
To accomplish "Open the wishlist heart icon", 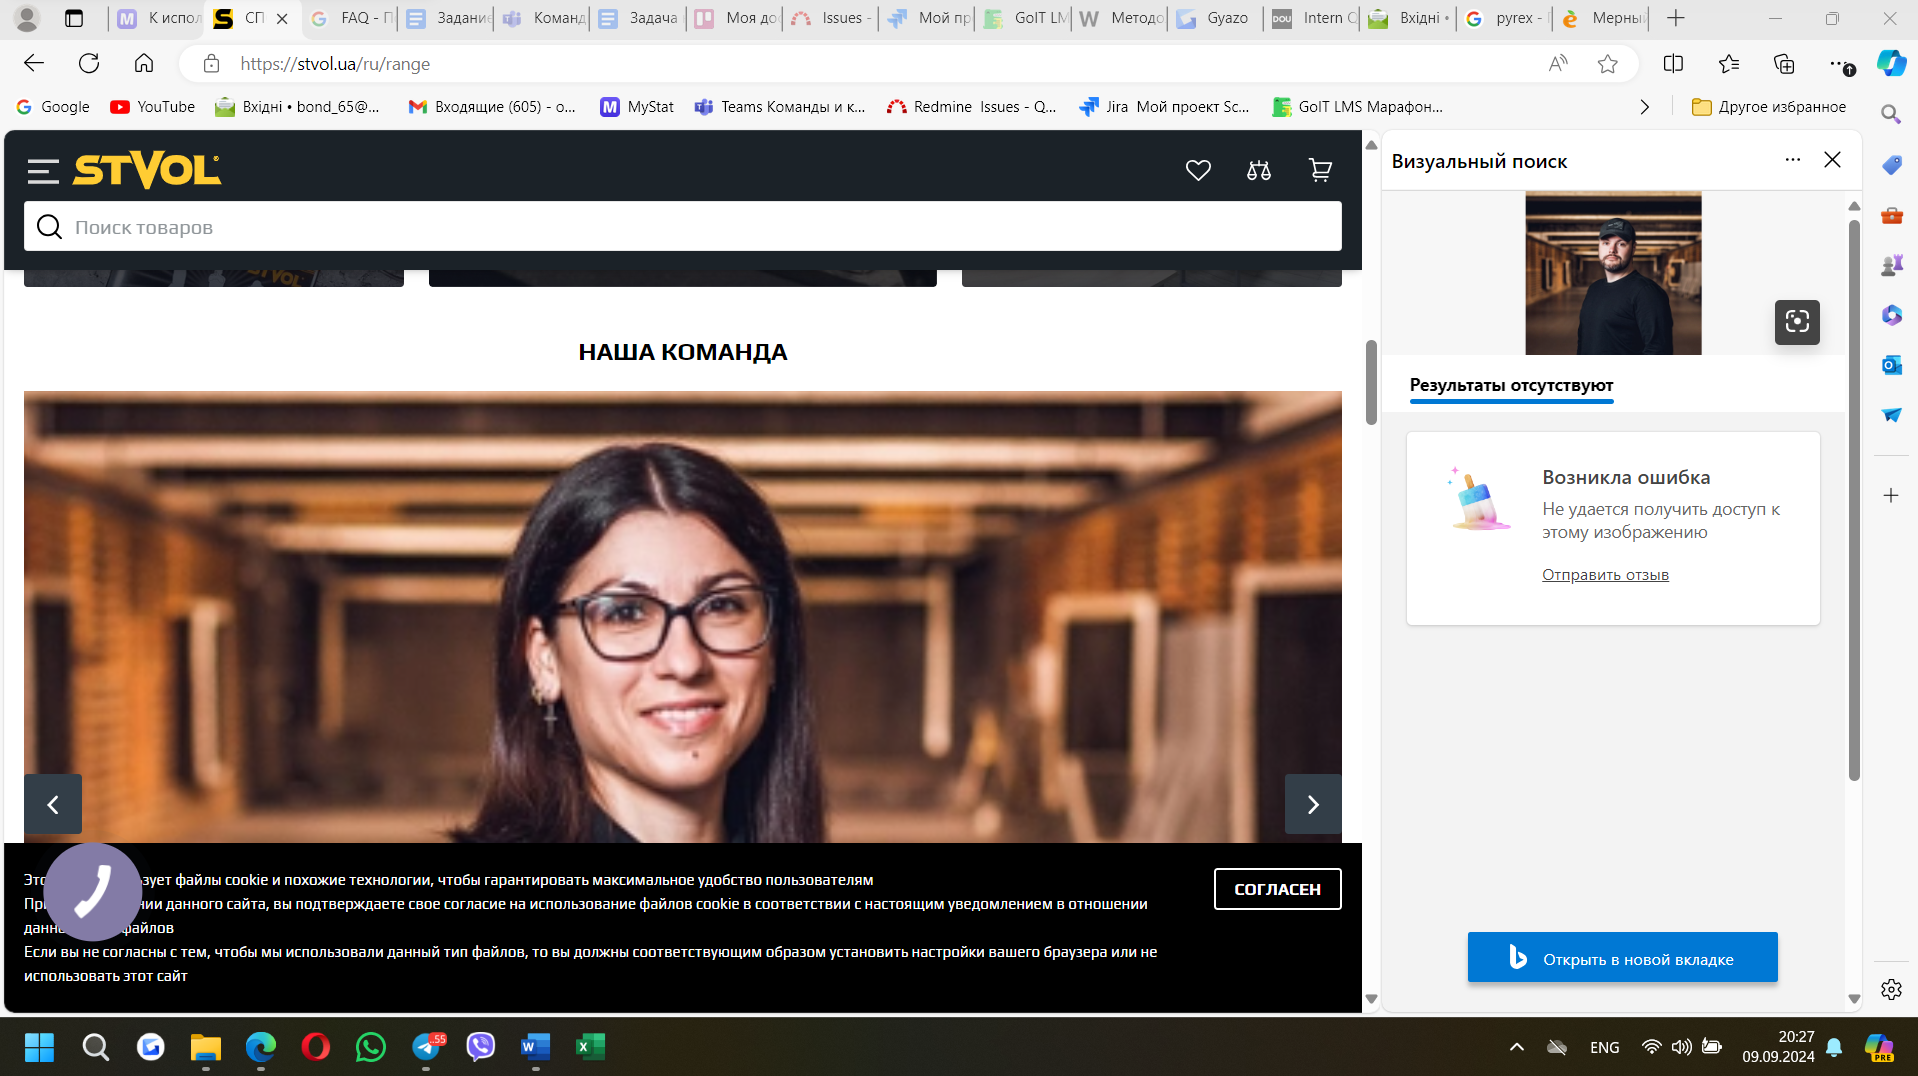I will tap(1198, 171).
